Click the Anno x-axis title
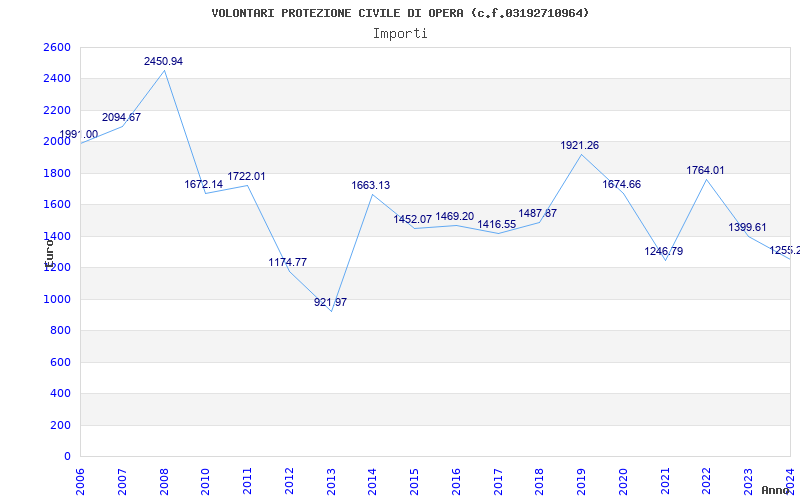This screenshot has width=800, height=500. point(776,490)
